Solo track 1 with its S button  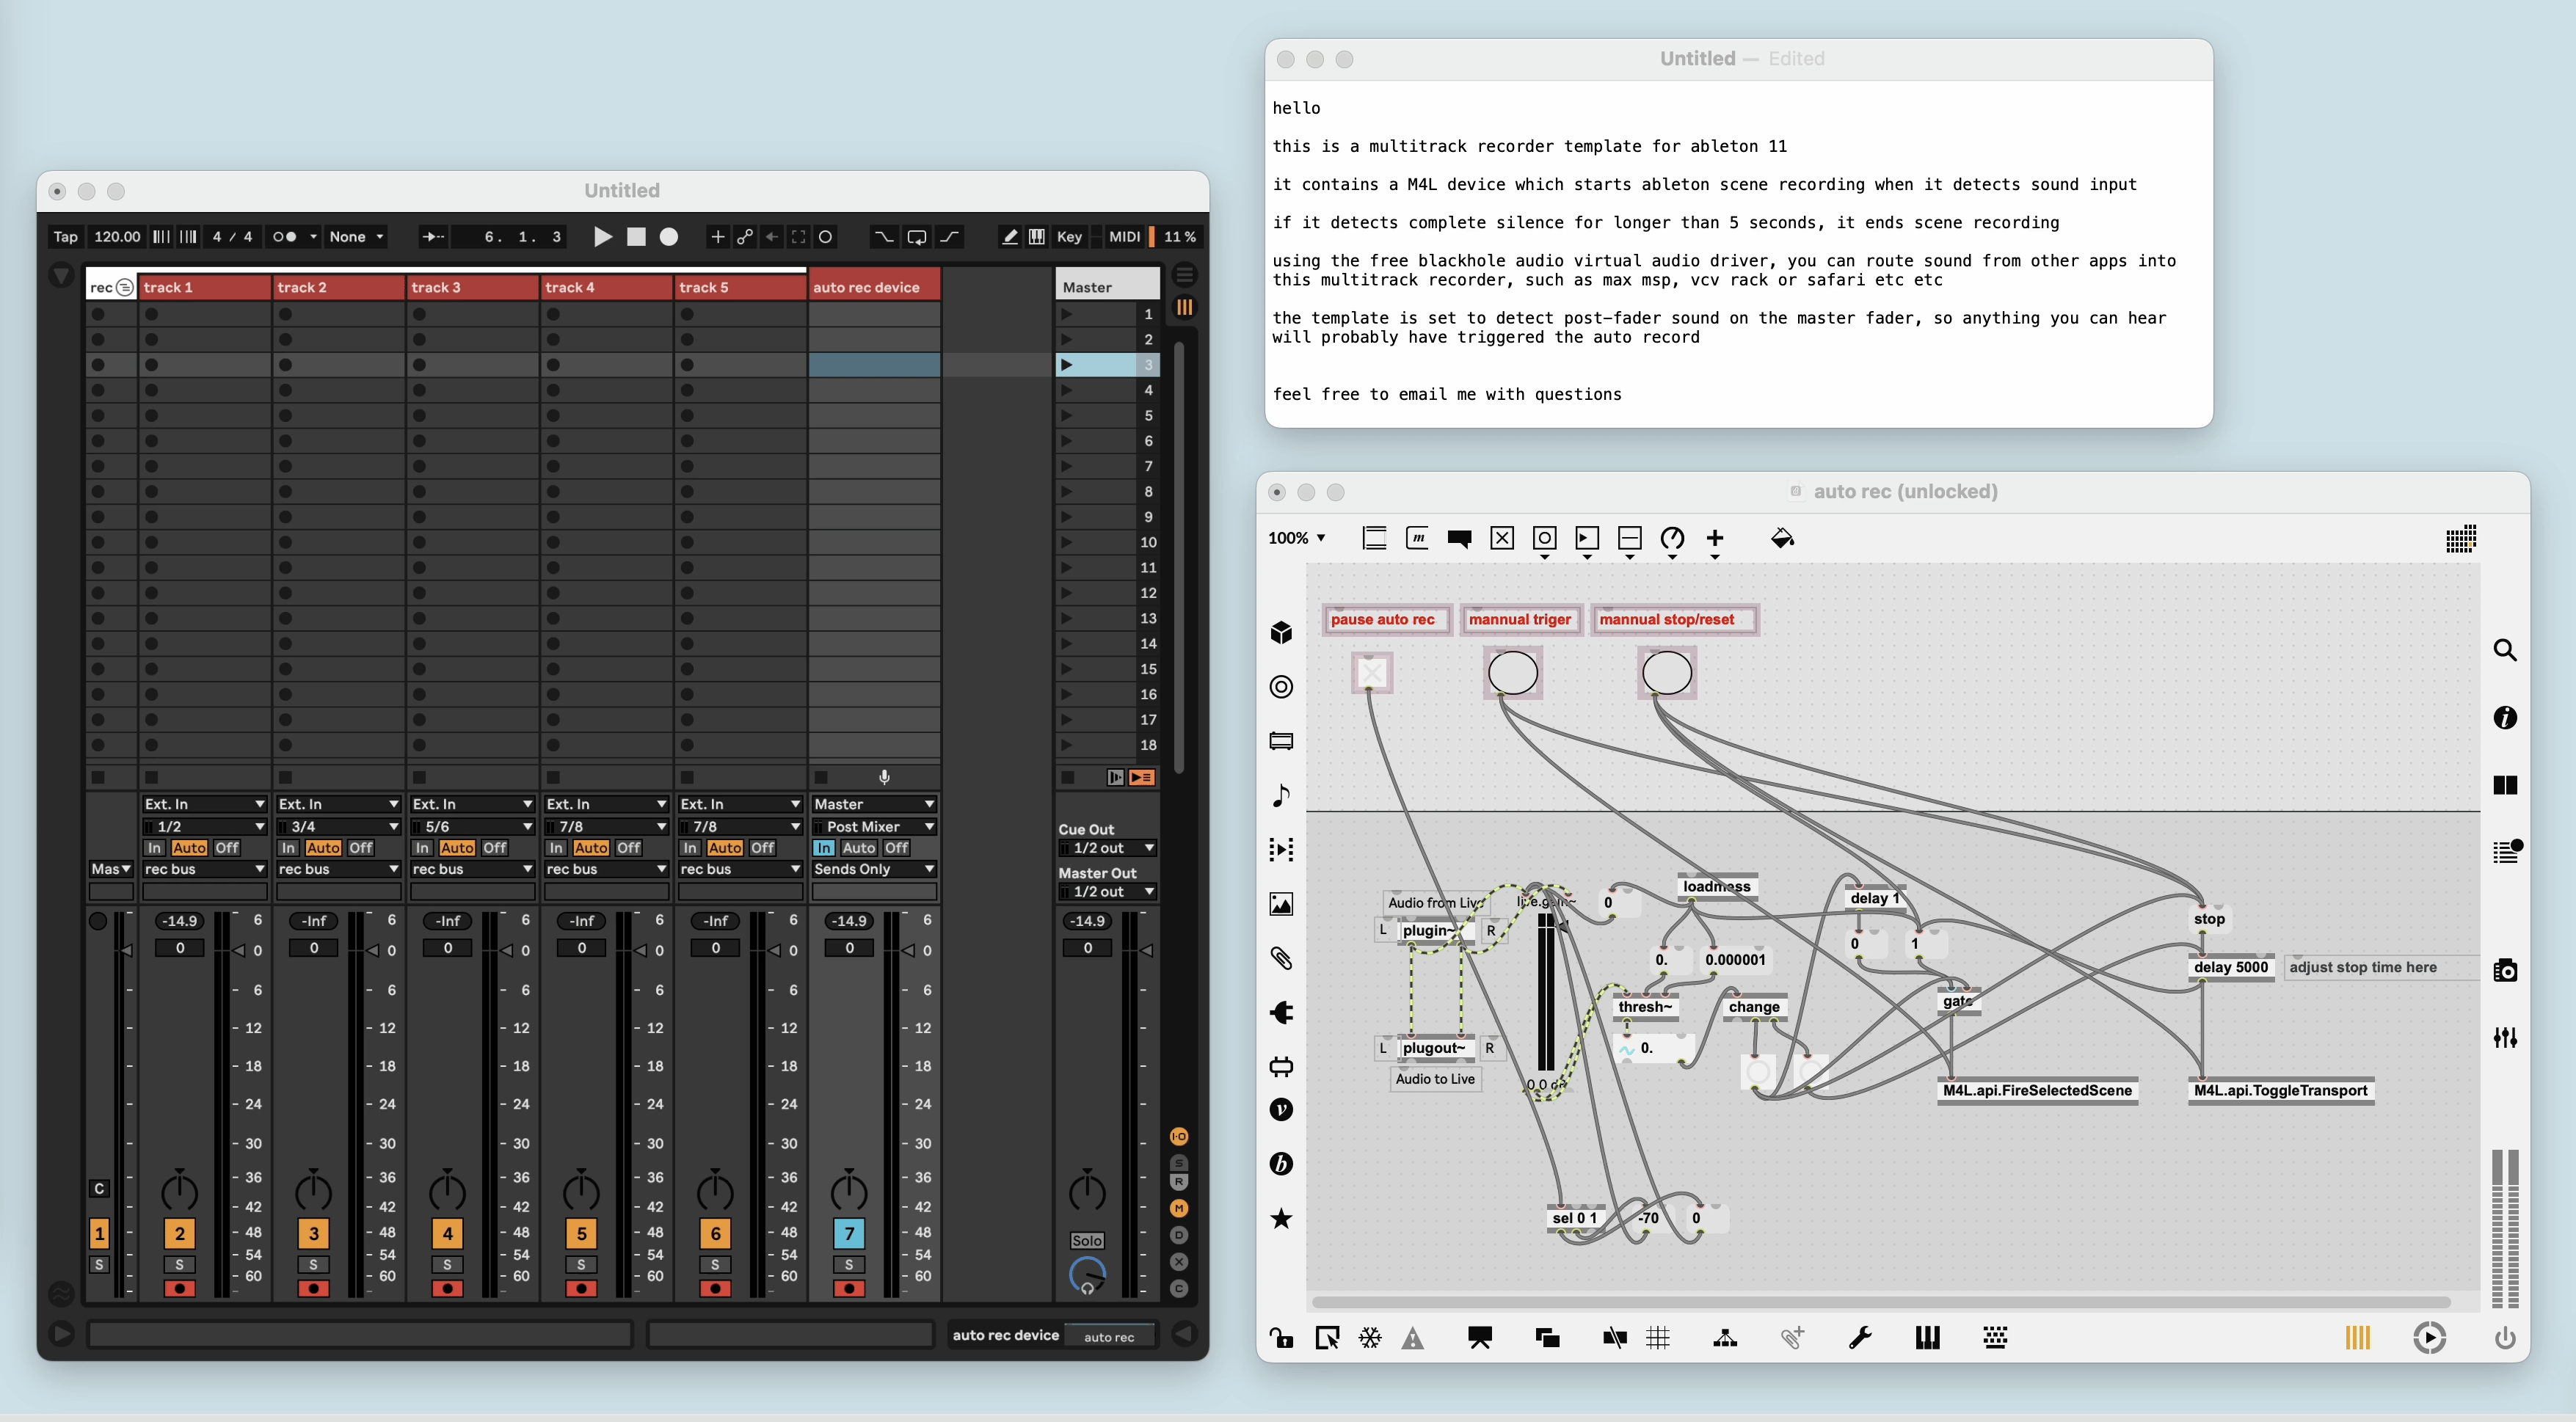[180, 1265]
